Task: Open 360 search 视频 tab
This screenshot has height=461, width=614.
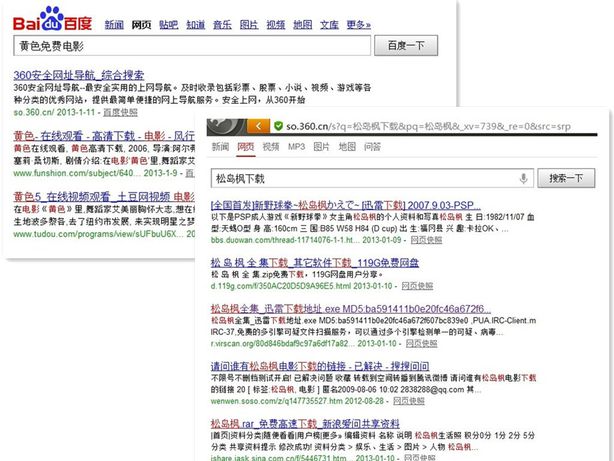Action: pyautogui.click(x=271, y=147)
